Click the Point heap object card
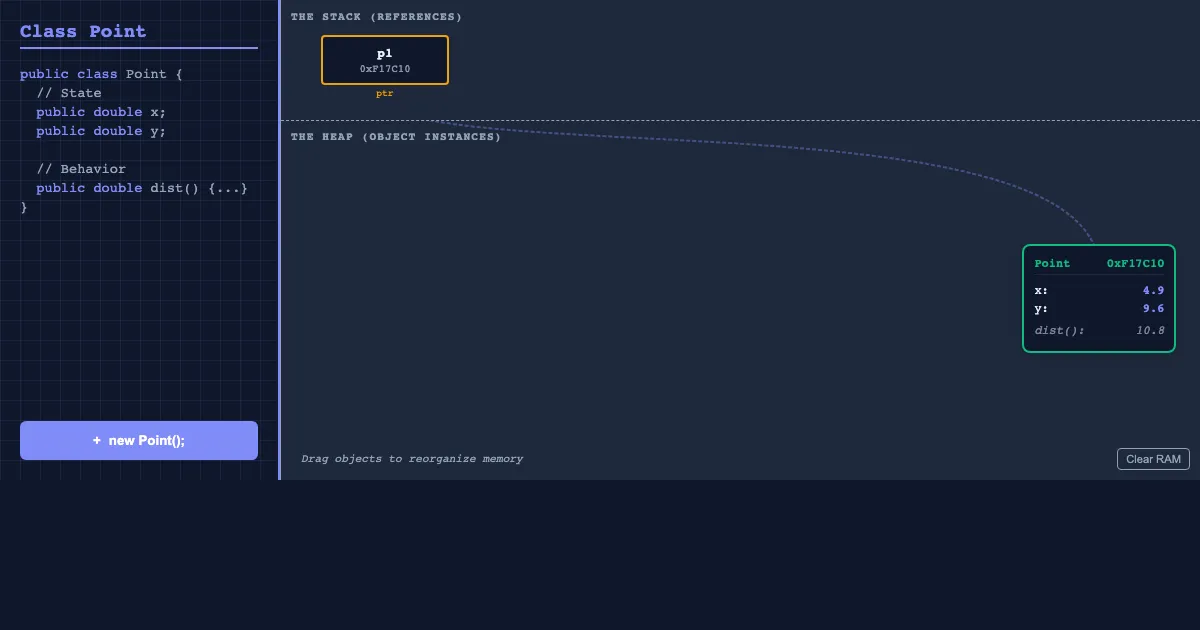 1099,298
